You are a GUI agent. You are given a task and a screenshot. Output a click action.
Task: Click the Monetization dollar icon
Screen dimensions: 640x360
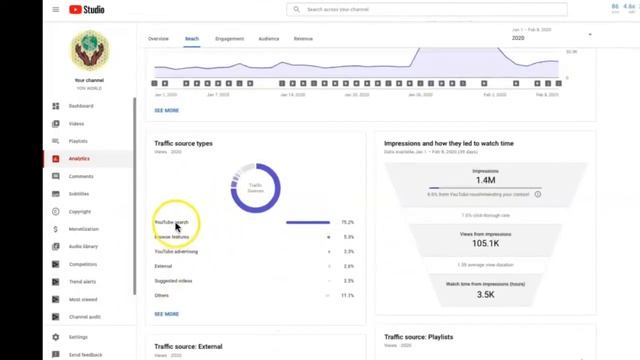point(56,229)
